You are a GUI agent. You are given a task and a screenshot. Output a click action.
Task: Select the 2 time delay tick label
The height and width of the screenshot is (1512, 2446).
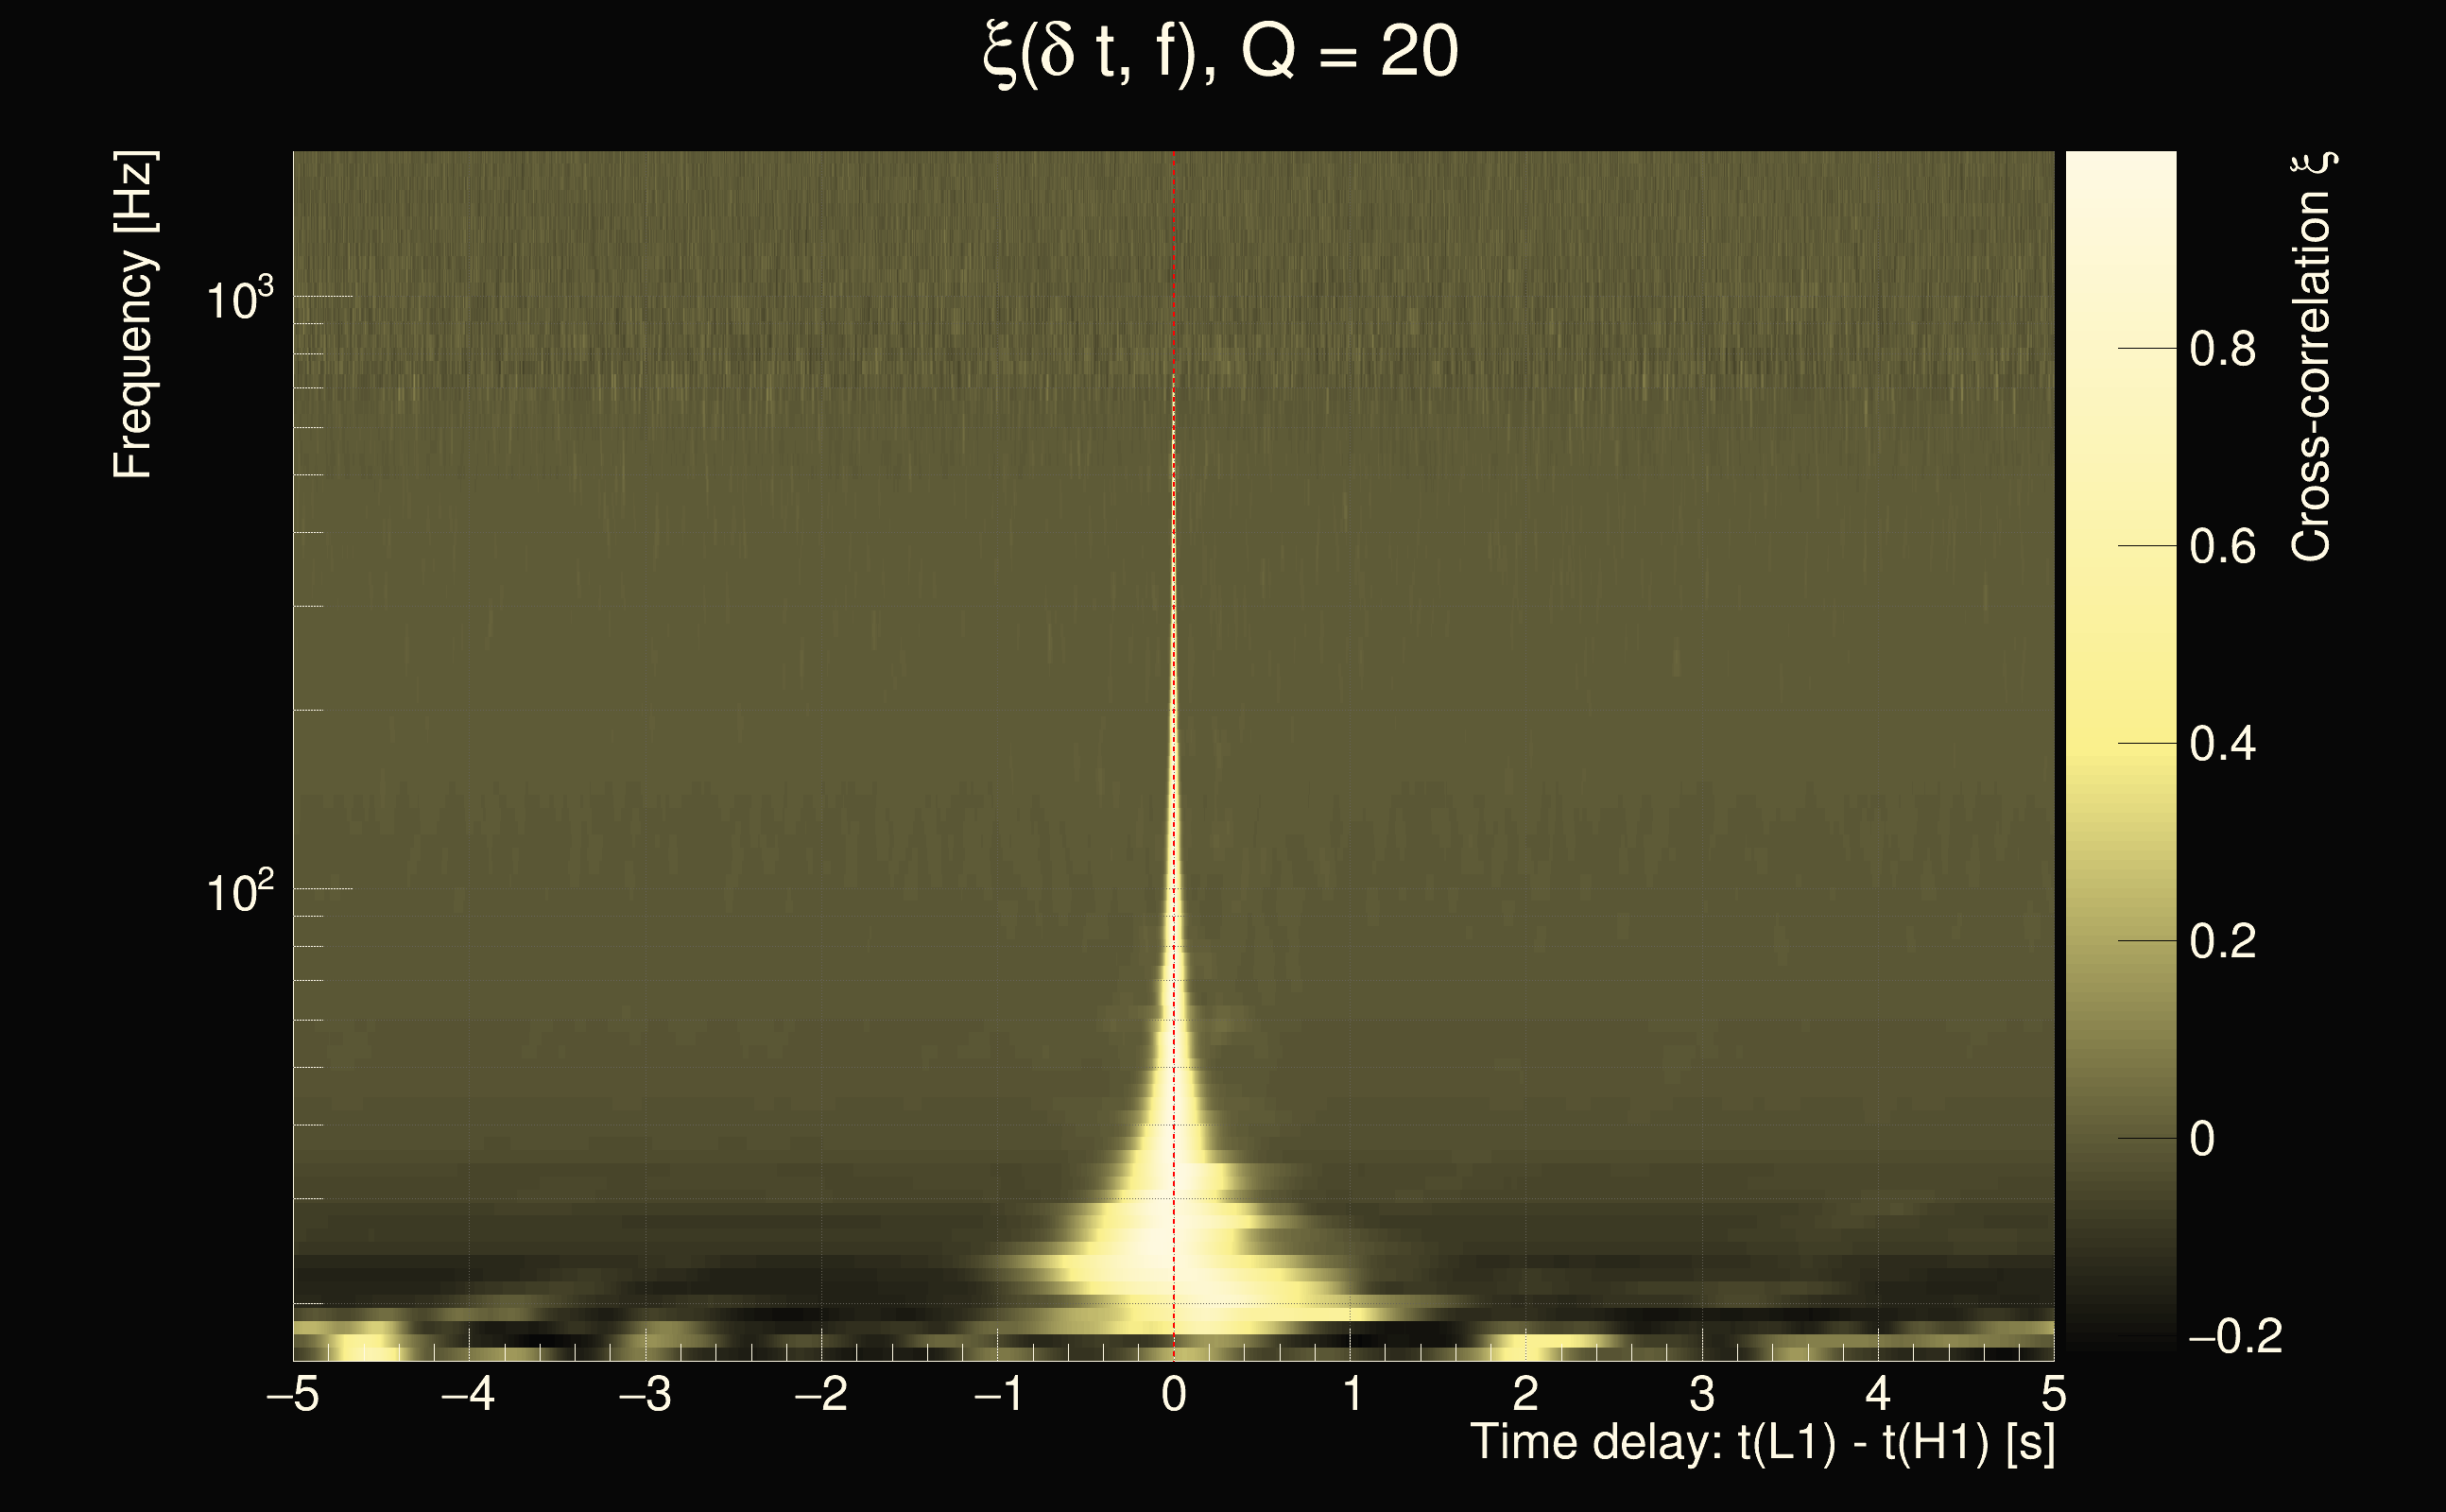1525,1394
